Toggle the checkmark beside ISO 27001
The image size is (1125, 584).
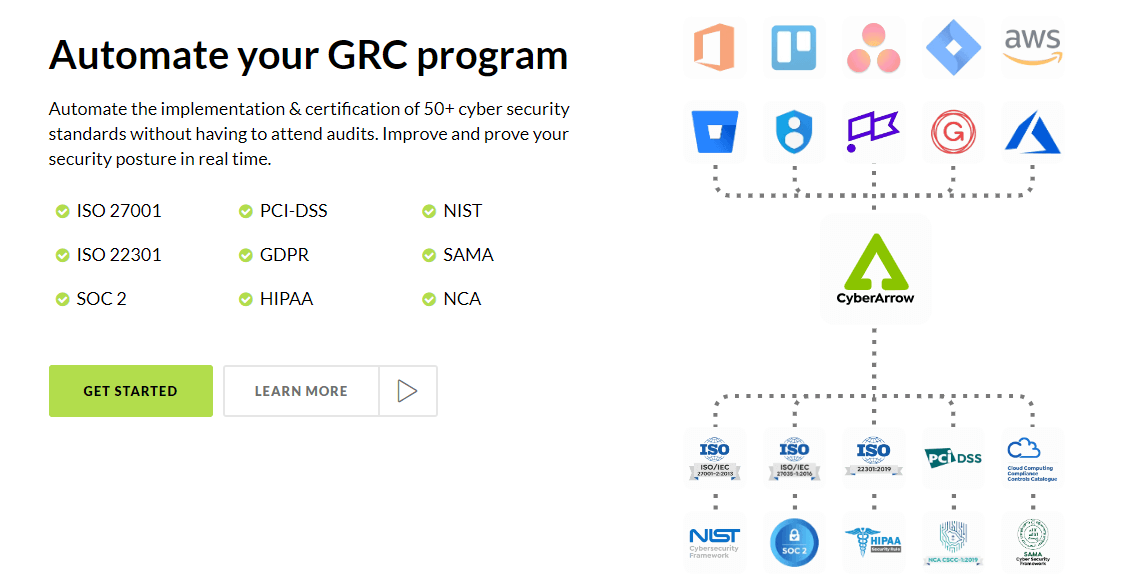(62, 211)
